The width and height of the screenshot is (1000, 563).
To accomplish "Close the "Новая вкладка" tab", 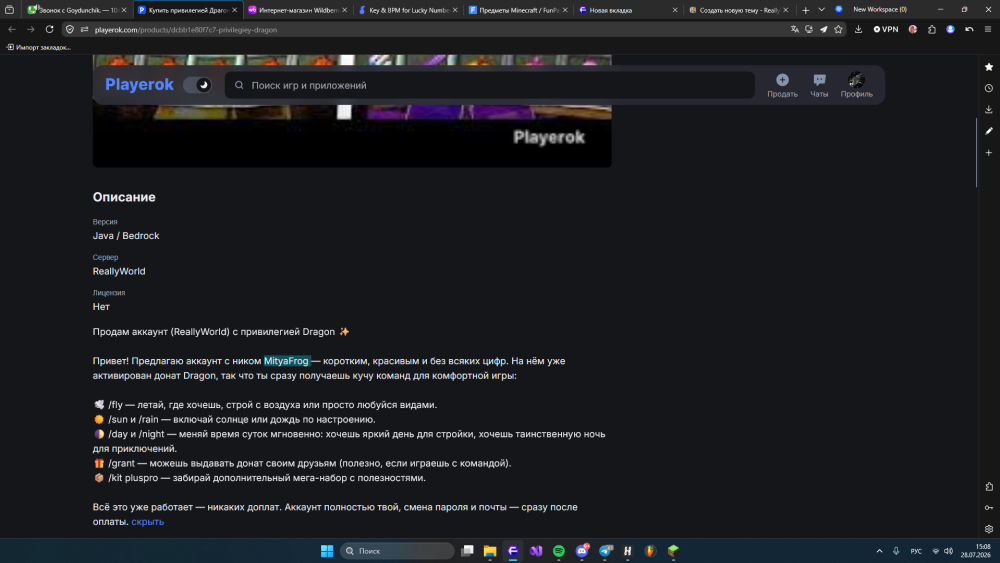I will pyautogui.click(x=675, y=10).
